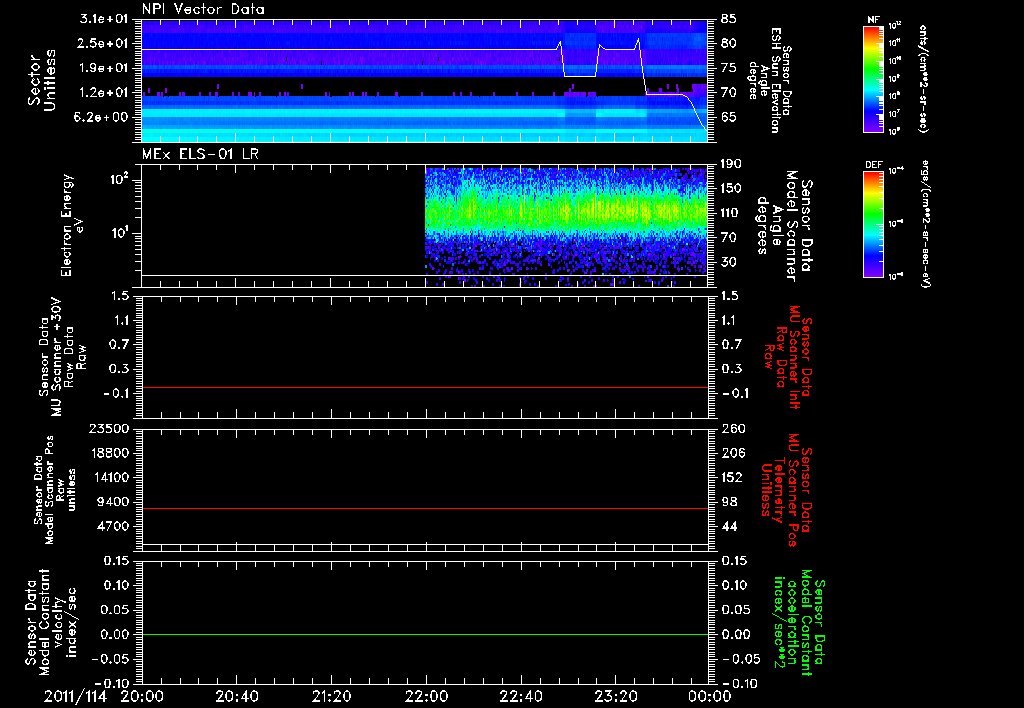This screenshot has width=1024, height=708.
Task: Click the "190" scanner angle tick label
Action: point(731,164)
